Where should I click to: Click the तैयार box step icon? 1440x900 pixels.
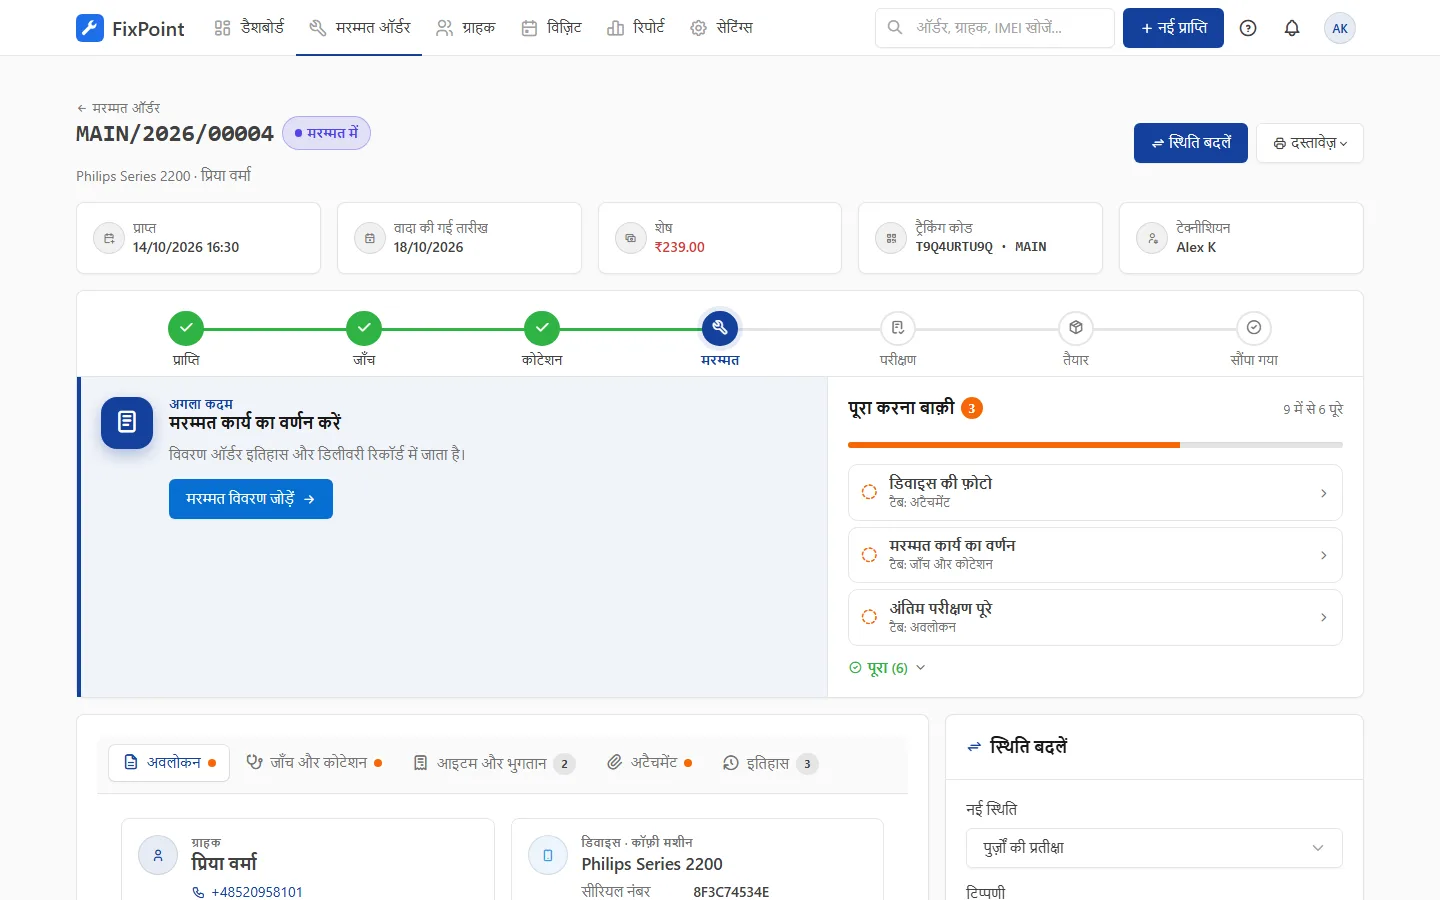(x=1076, y=328)
